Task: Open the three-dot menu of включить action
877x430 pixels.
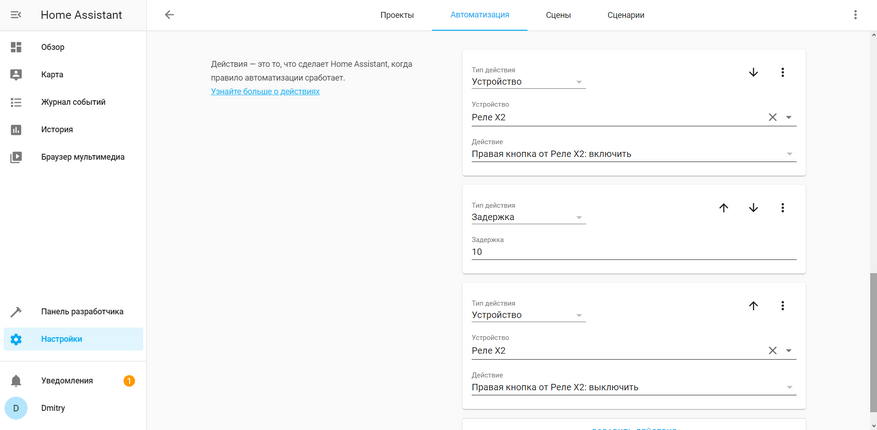Action: click(782, 72)
